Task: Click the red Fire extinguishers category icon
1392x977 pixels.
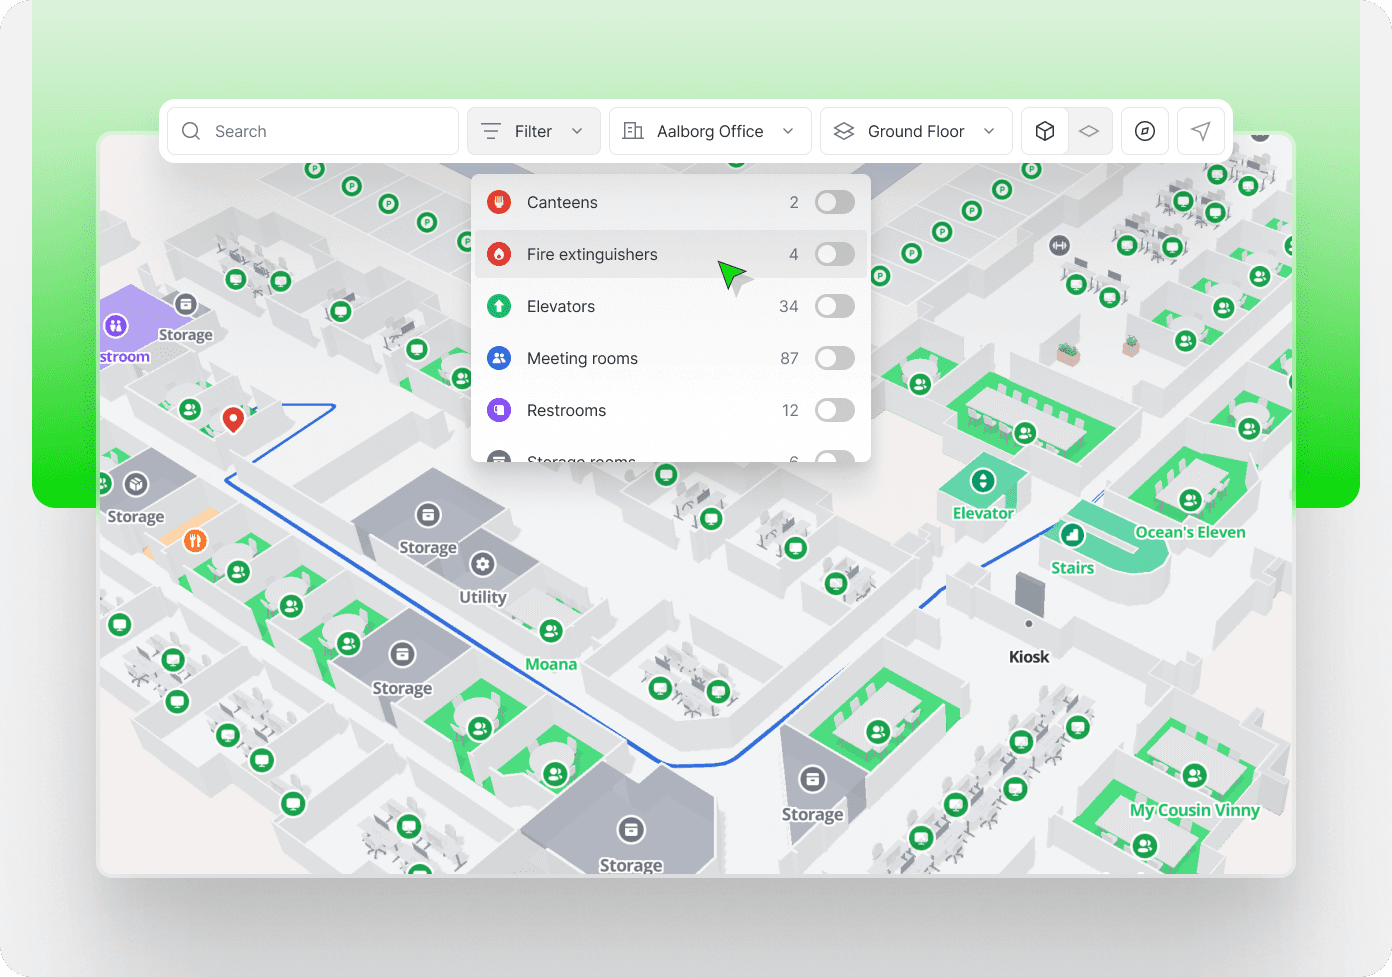Action: [499, 254]
